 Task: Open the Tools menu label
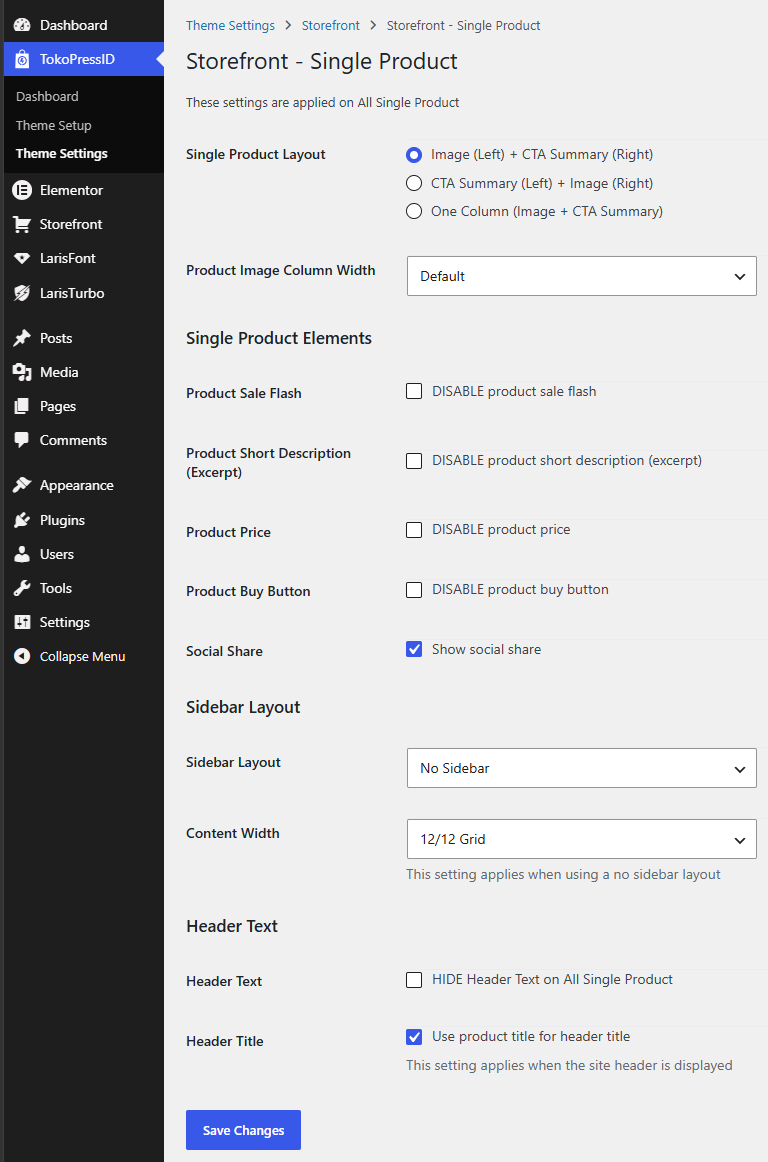[56, 588]
